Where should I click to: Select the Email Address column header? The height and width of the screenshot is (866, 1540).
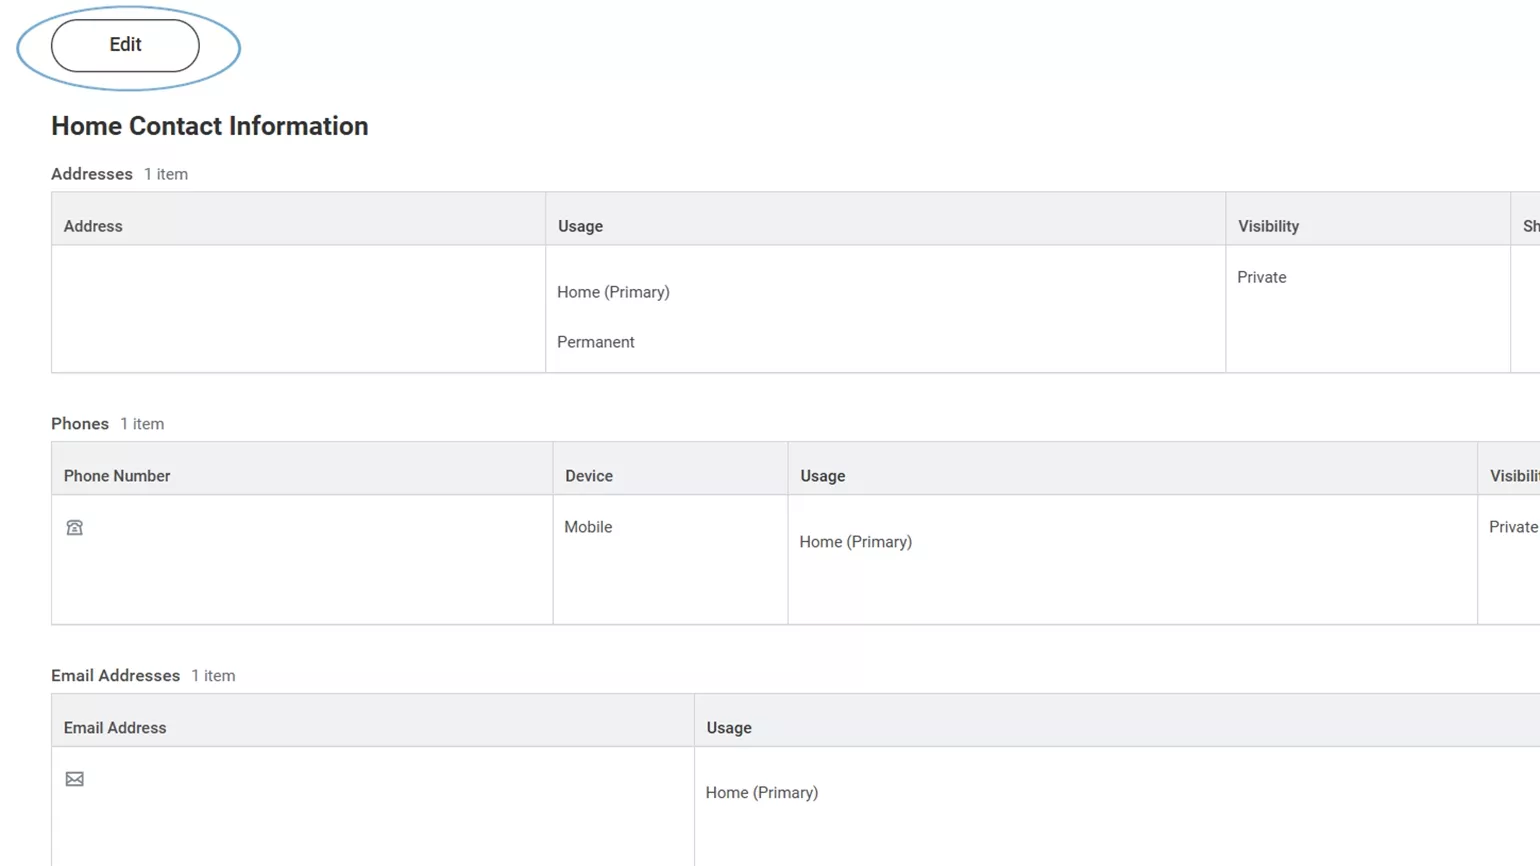115,728
